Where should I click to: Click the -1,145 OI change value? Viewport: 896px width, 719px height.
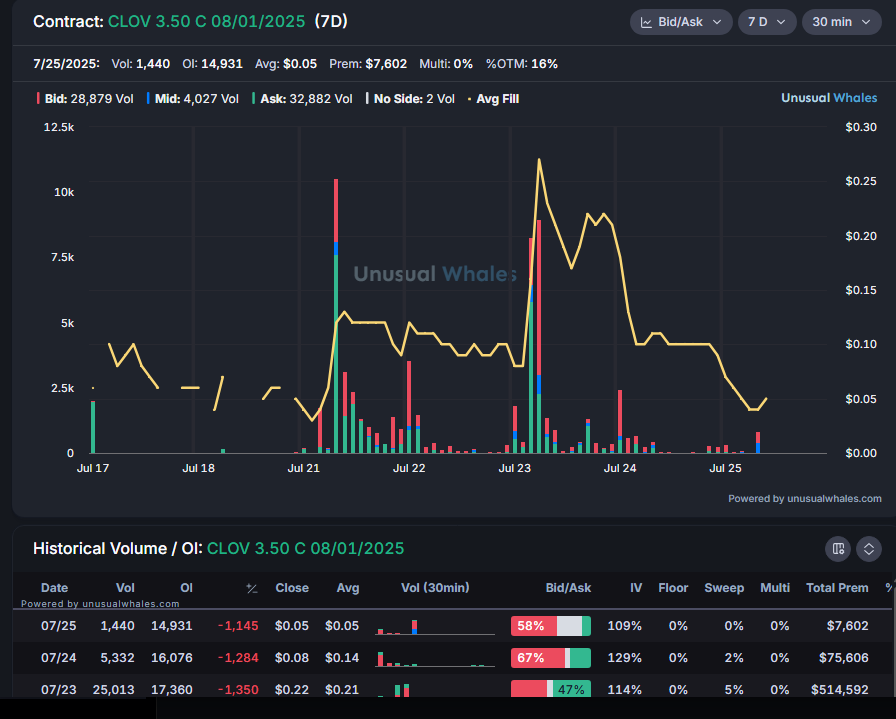point(238,626)
